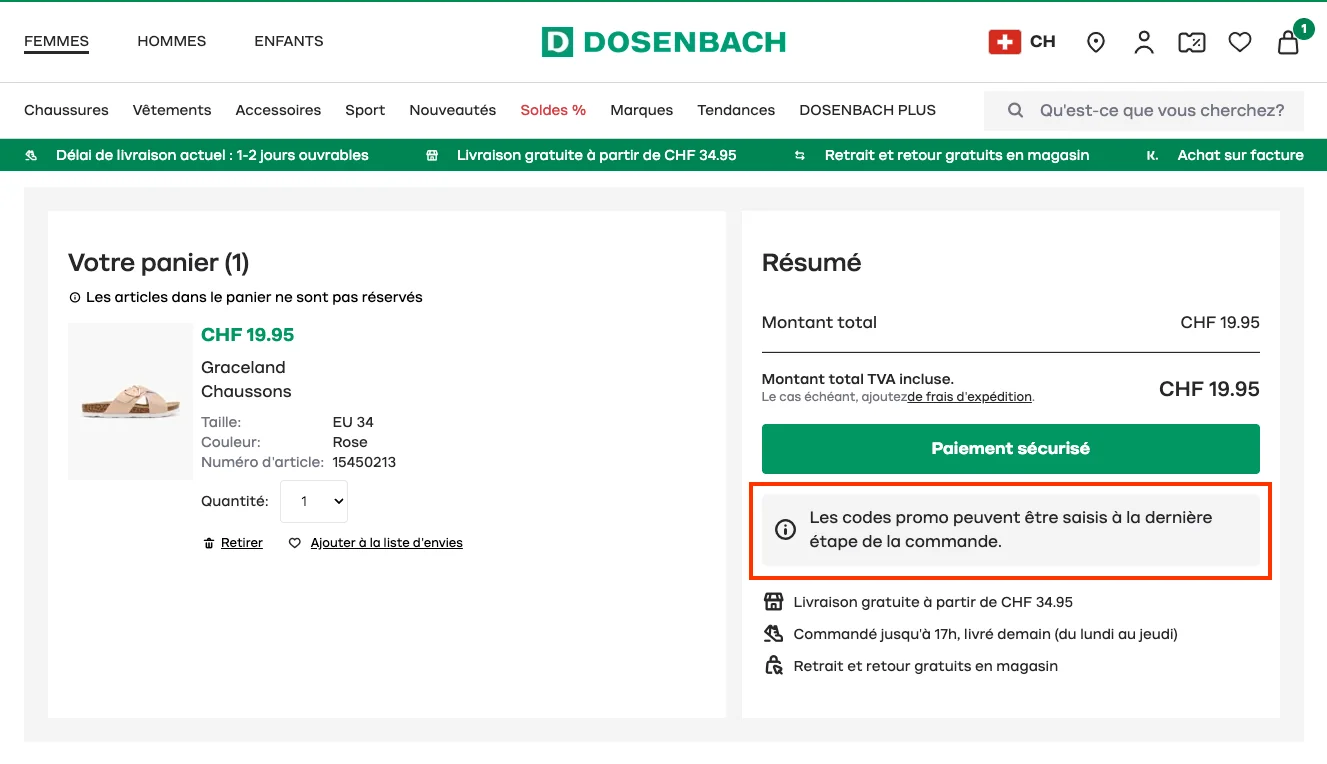The width and height of the screenshot is (1327, 764).
Task: Click the free shipping icon in green banner
Action: pyautogui.click(x=432, y=155)
